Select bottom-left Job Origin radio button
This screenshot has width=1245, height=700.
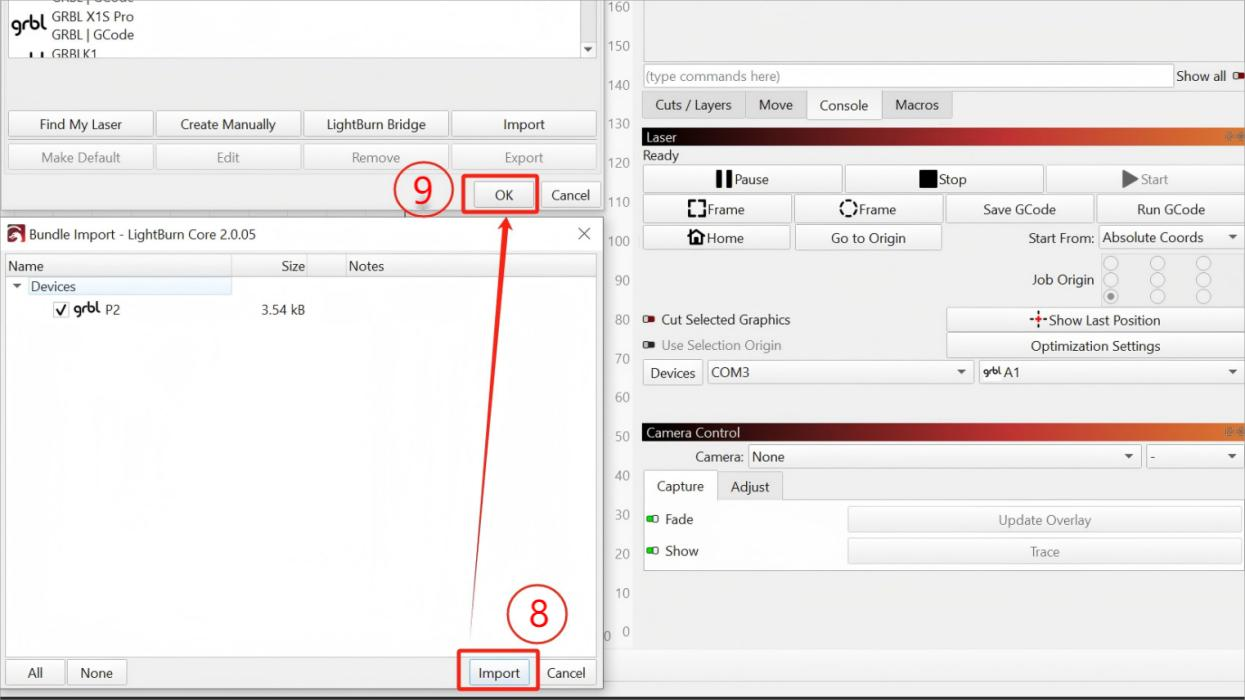pyautogui.click(x=1109, y=296)
